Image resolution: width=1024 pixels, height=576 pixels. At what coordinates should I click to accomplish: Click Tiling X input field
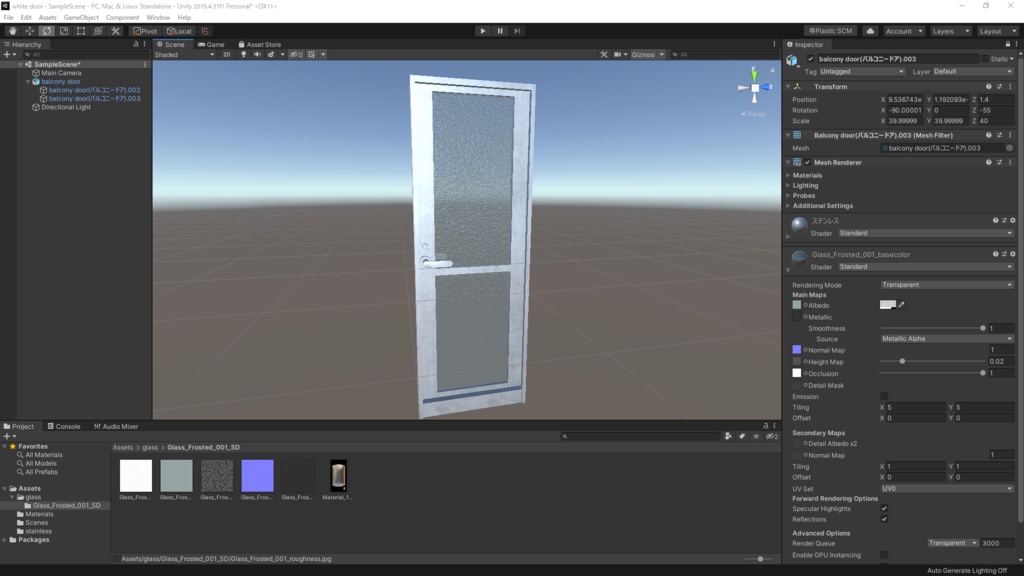point(915,408)
